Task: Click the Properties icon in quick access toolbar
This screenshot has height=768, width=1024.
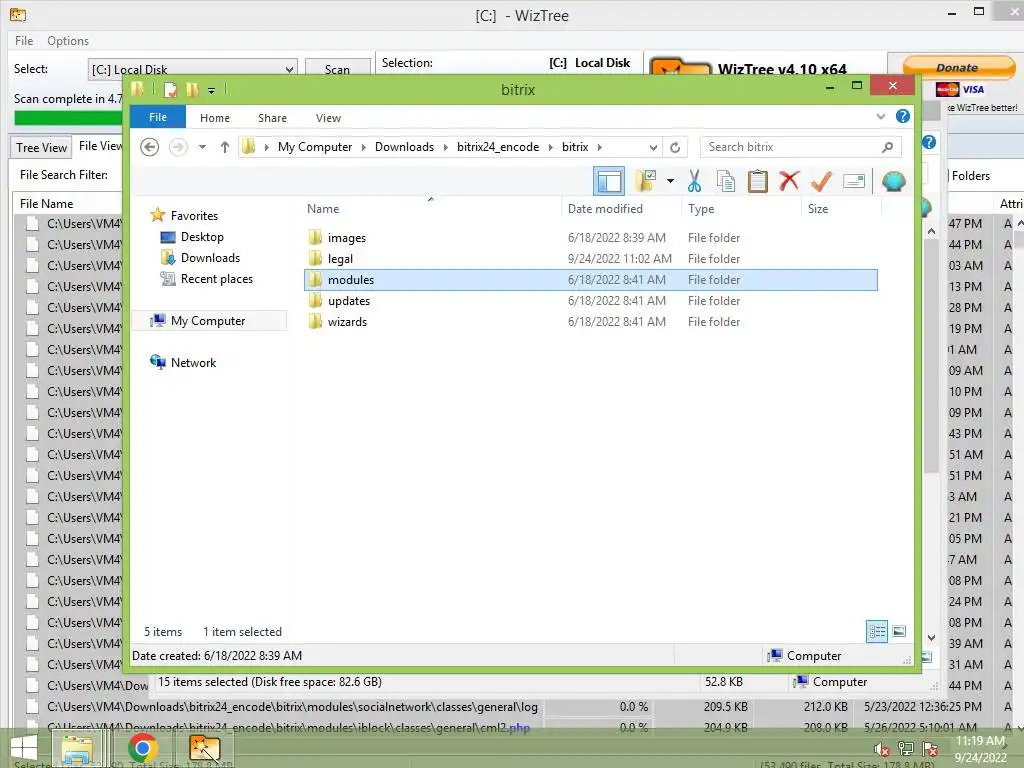Action: coord(170,89)
